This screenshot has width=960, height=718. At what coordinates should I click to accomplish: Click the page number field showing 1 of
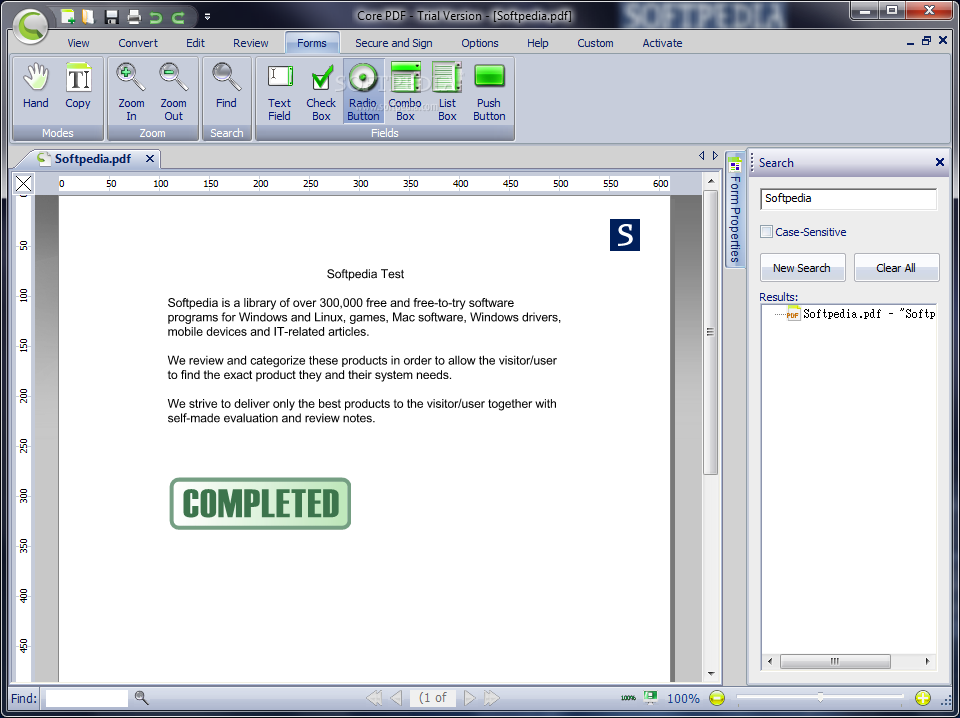tap(433, 698)
